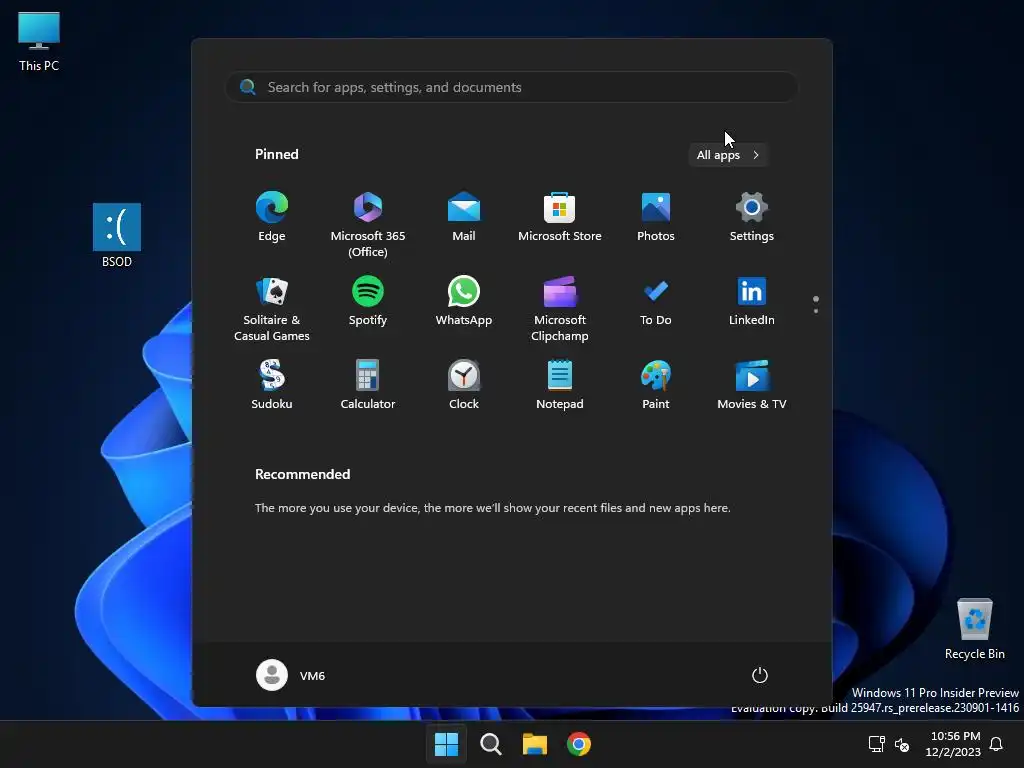Open the Paint app
The image size is (1024, 768).
tap(656, 385)
